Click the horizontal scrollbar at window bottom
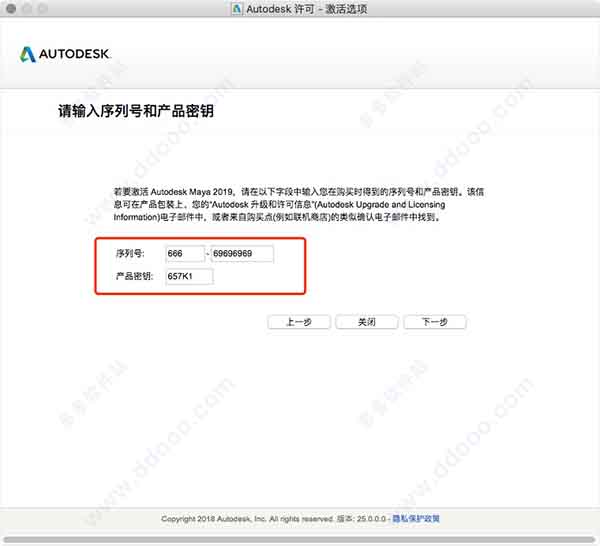The height and width of the screenshot is (546, 600). click(298, 539)
